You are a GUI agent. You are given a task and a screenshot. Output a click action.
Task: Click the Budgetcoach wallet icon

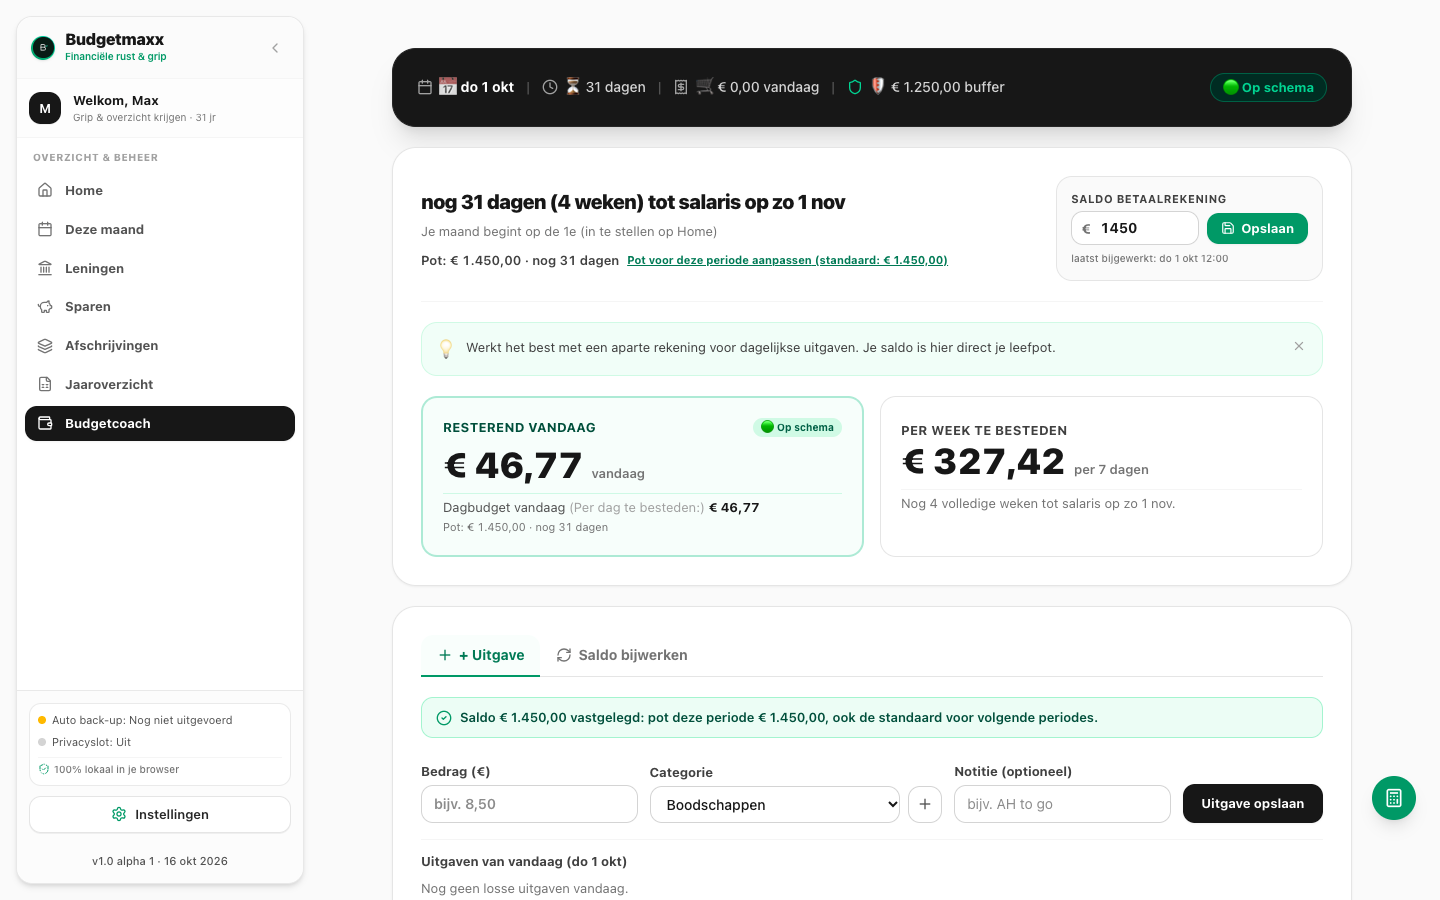tap(45, 423)
